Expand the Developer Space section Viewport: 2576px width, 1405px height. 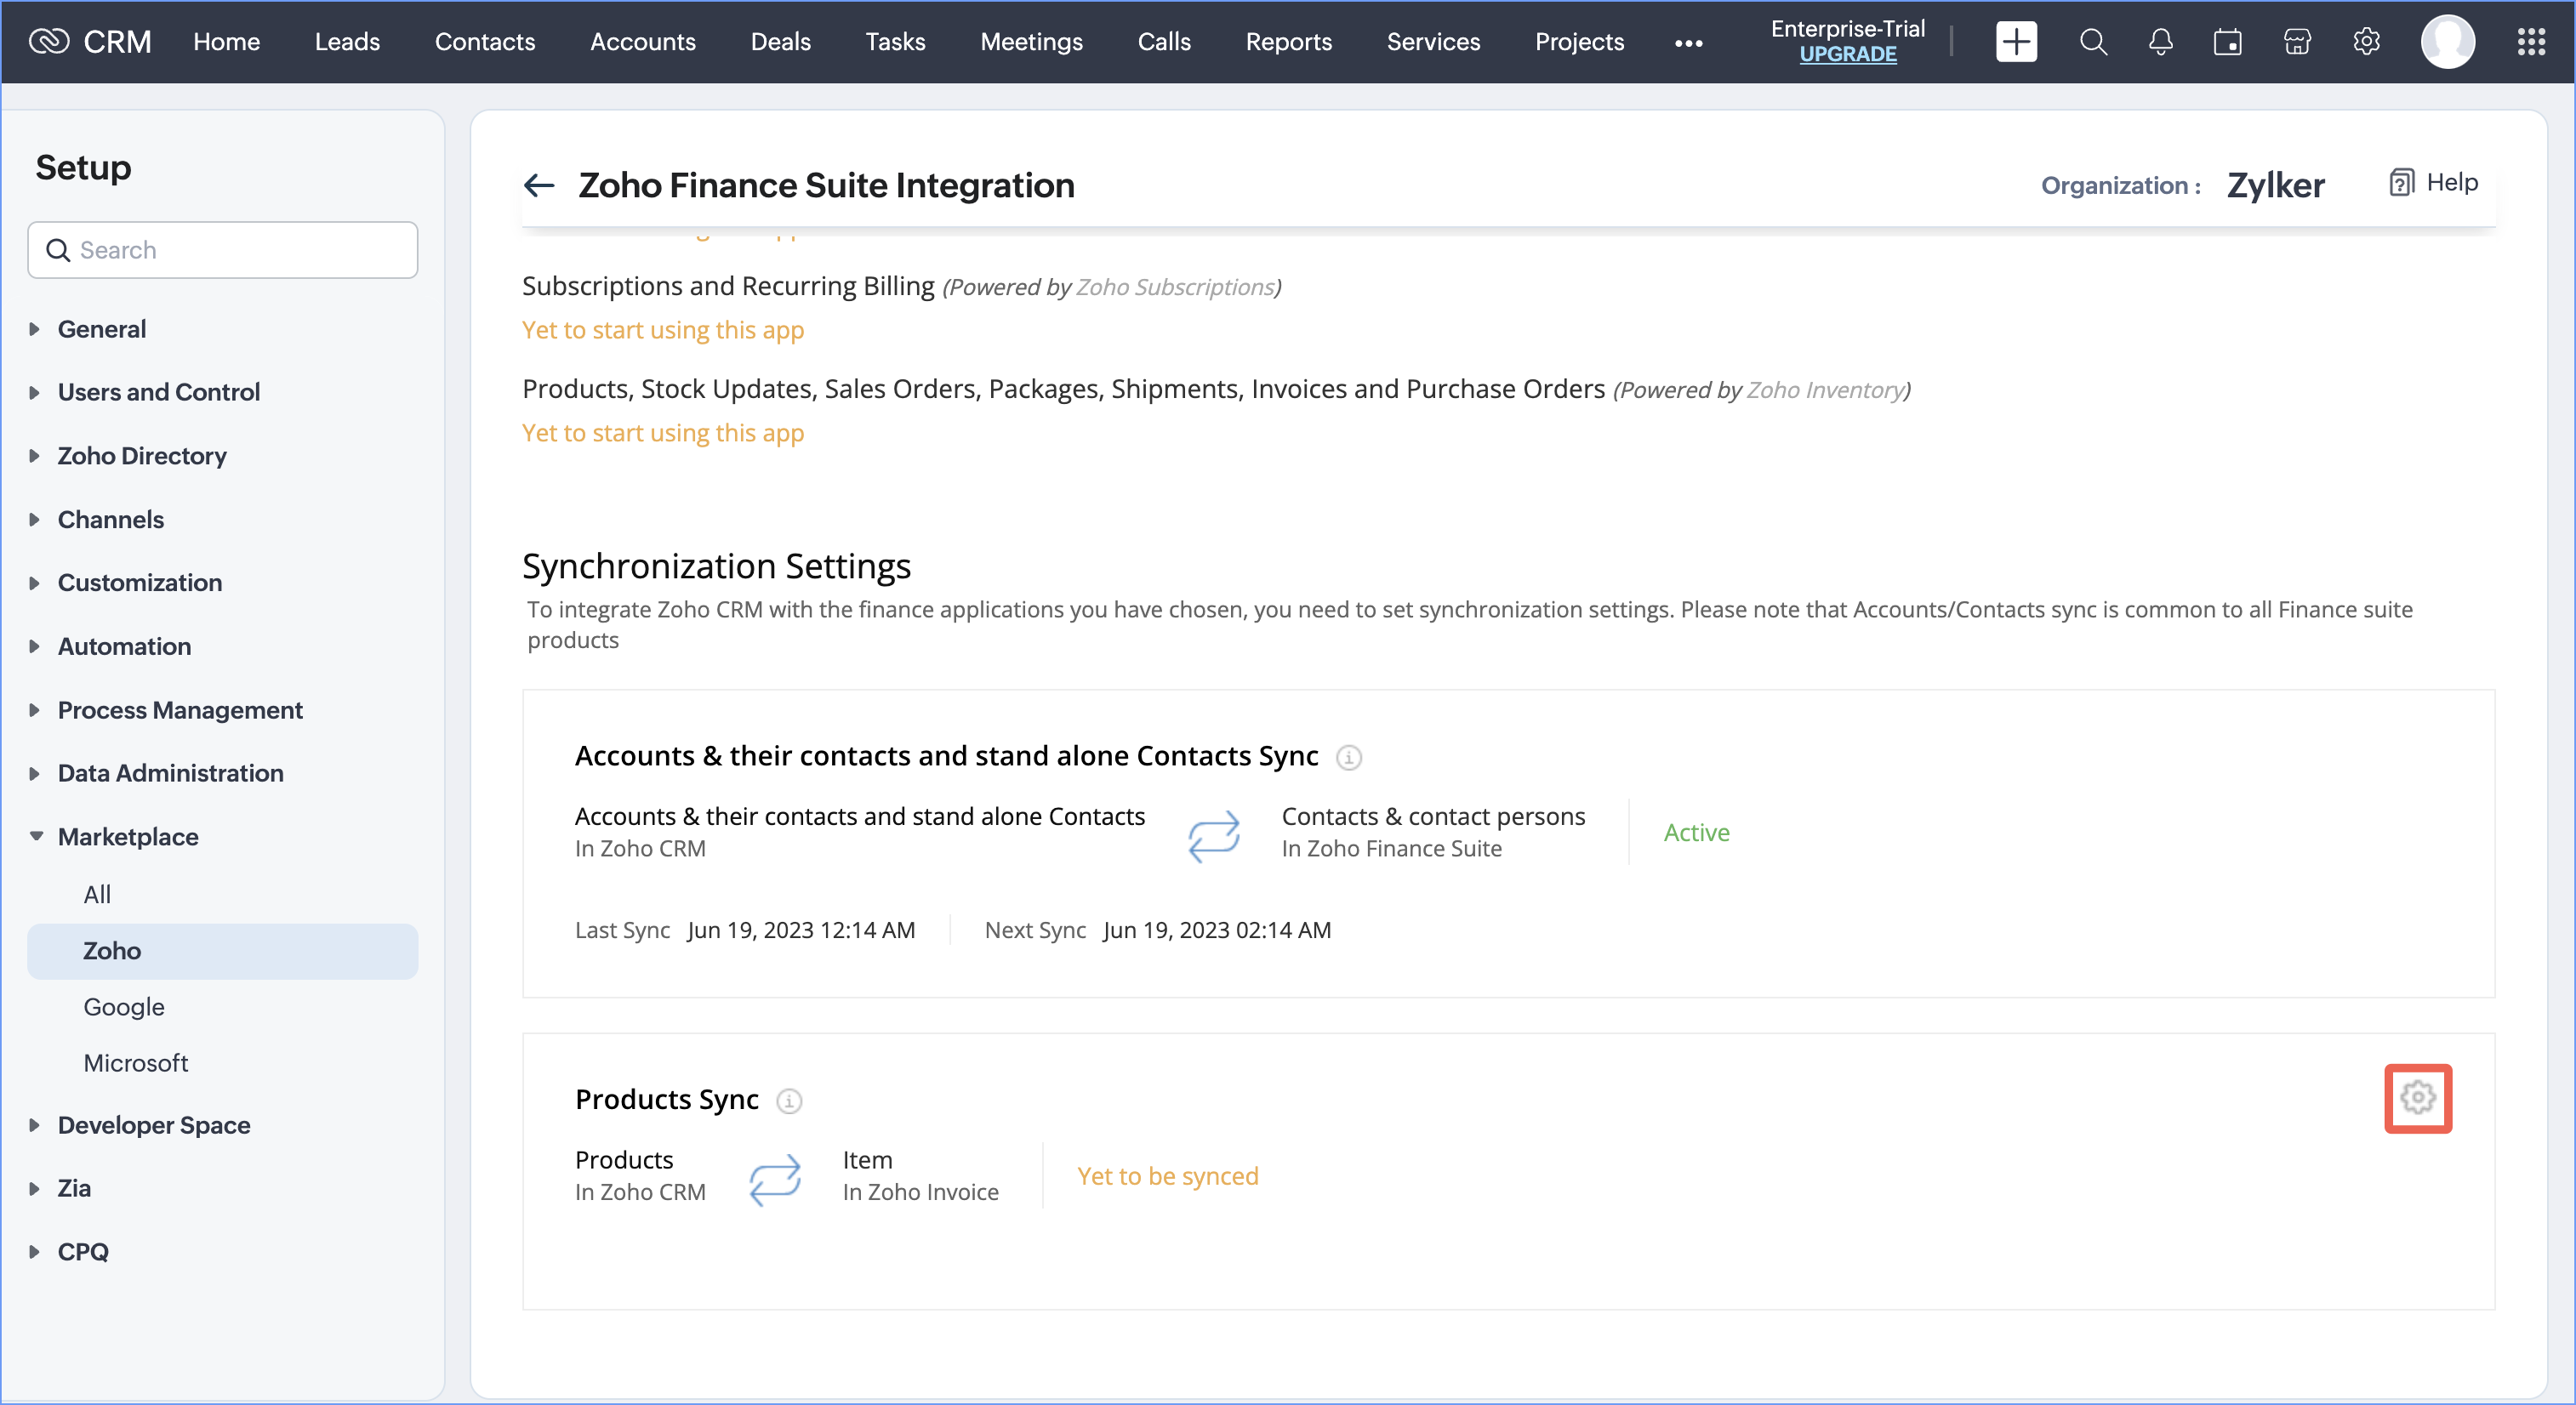[153, 1124]
